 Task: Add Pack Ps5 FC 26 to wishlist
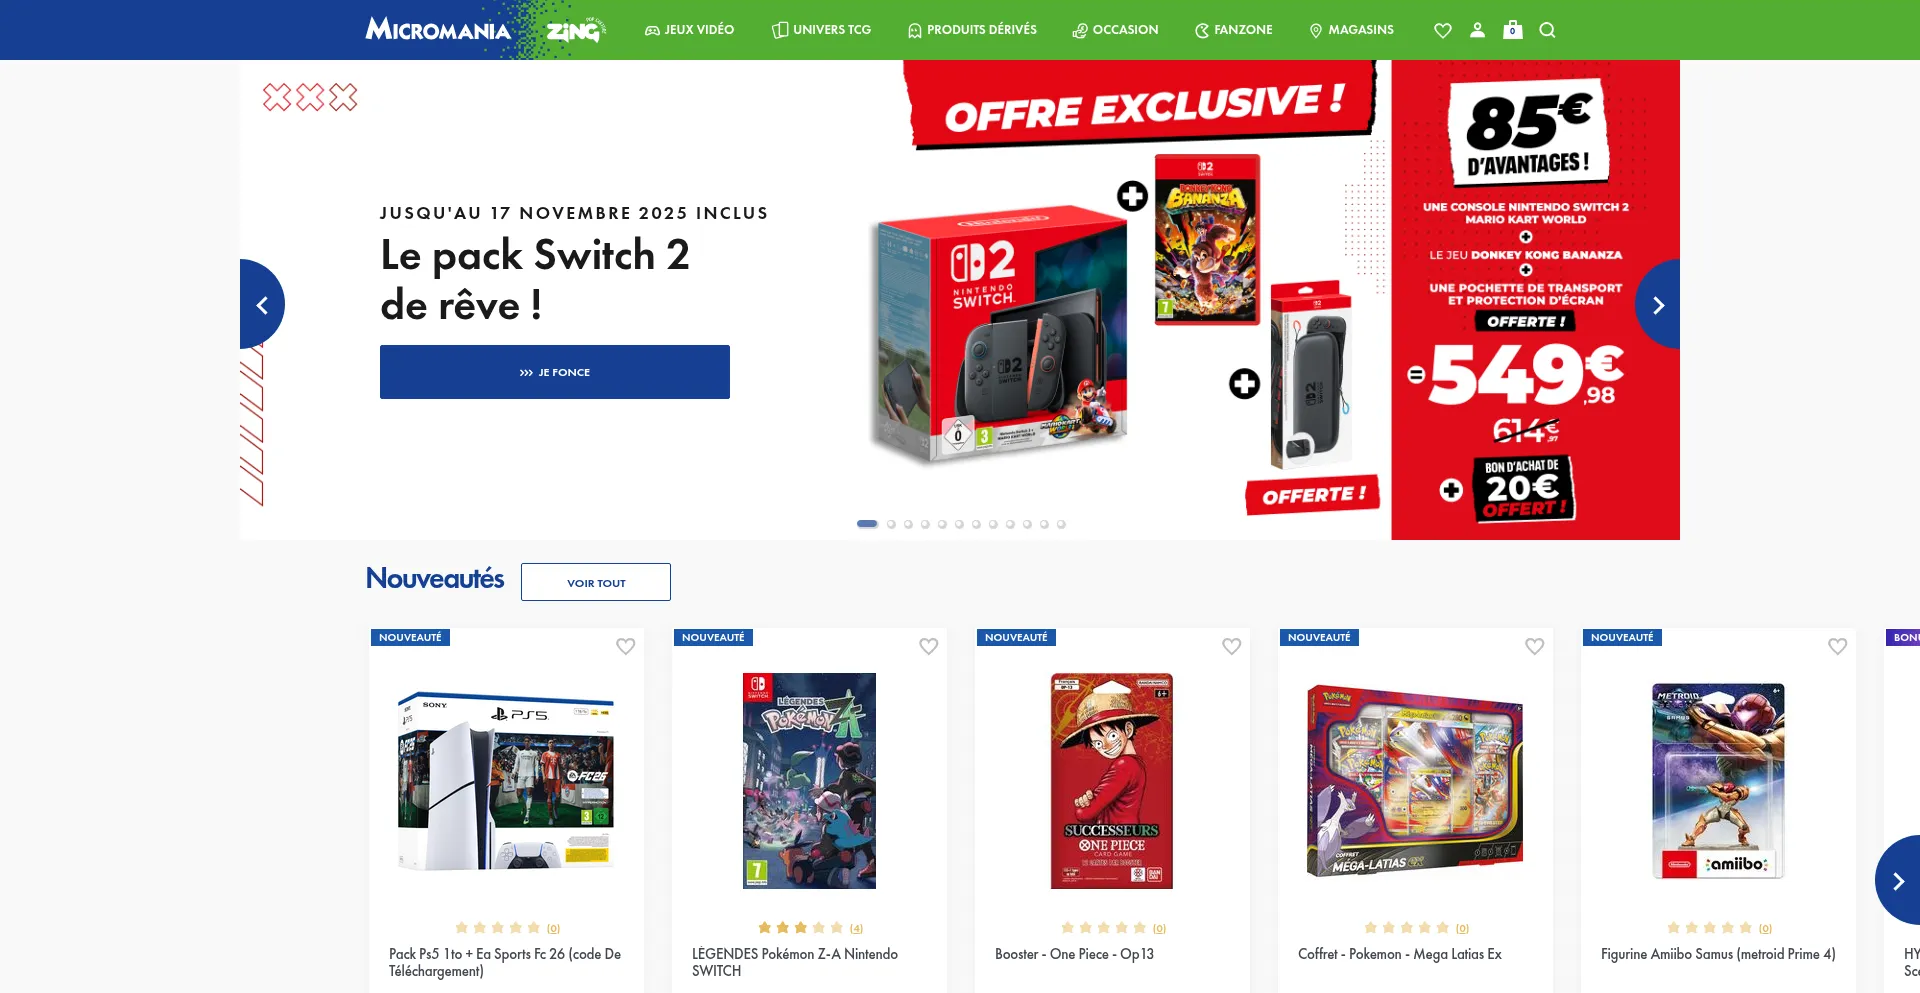click(x=626, y=646)
